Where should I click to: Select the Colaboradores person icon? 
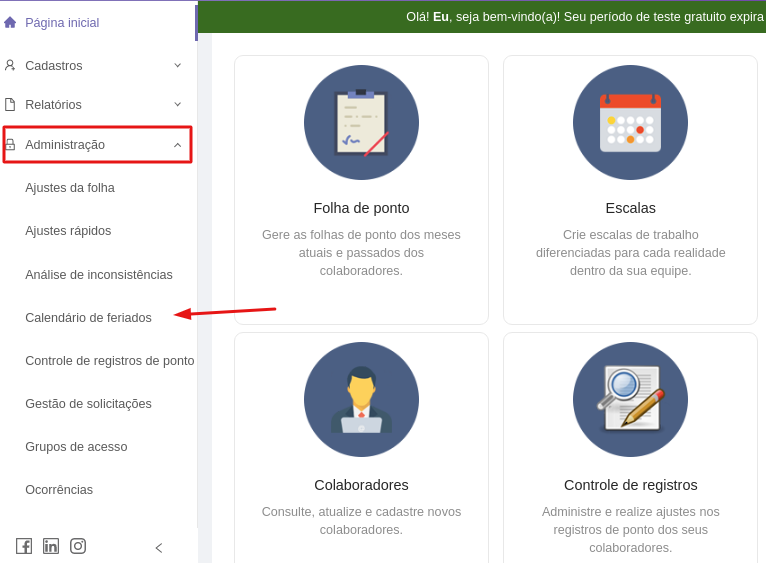click(361, 400)
